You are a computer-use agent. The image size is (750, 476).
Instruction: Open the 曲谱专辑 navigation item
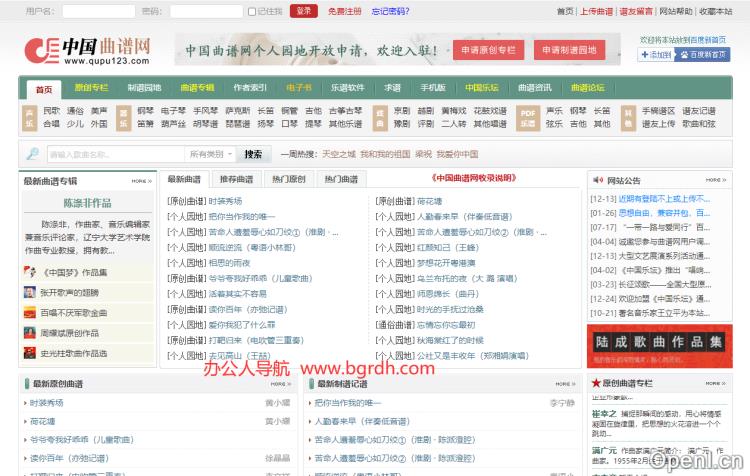click(197, 88)
